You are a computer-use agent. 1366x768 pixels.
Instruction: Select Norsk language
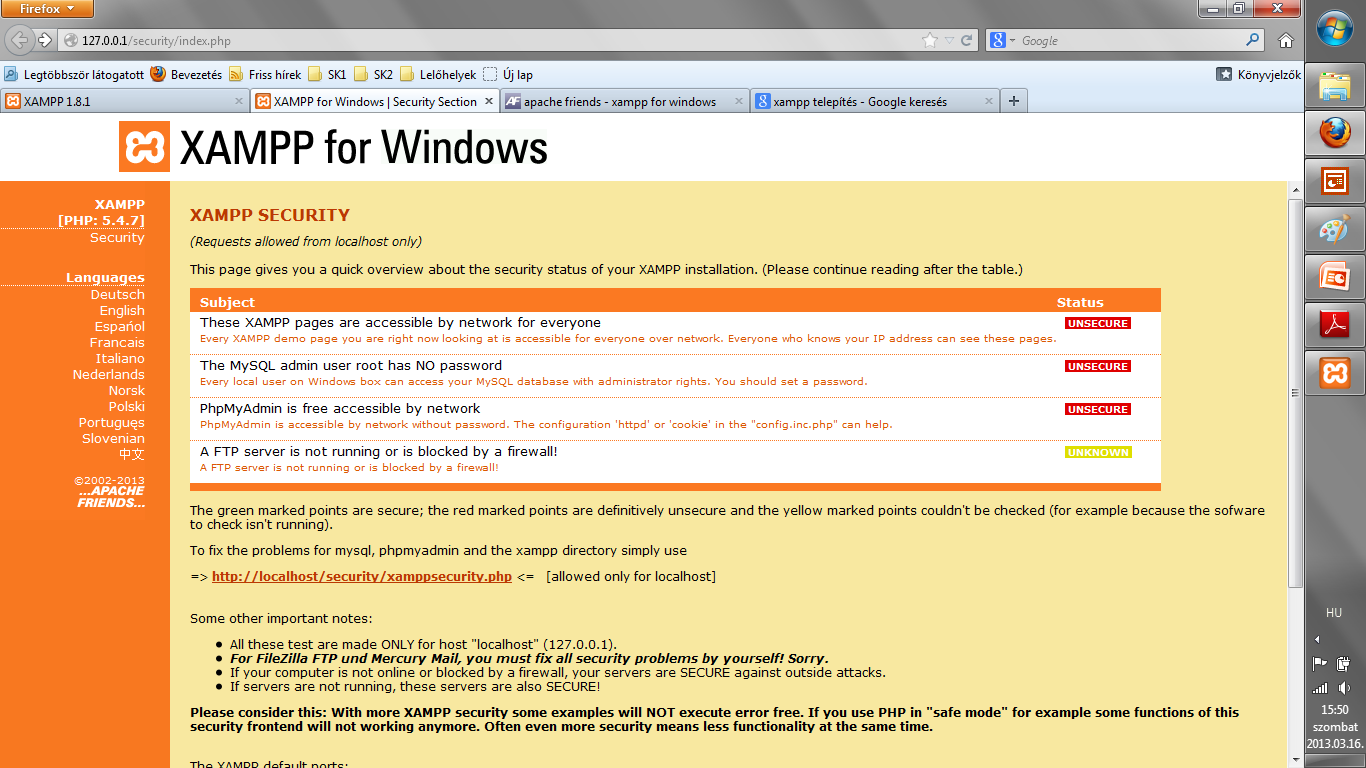click(x=127, y=391)
